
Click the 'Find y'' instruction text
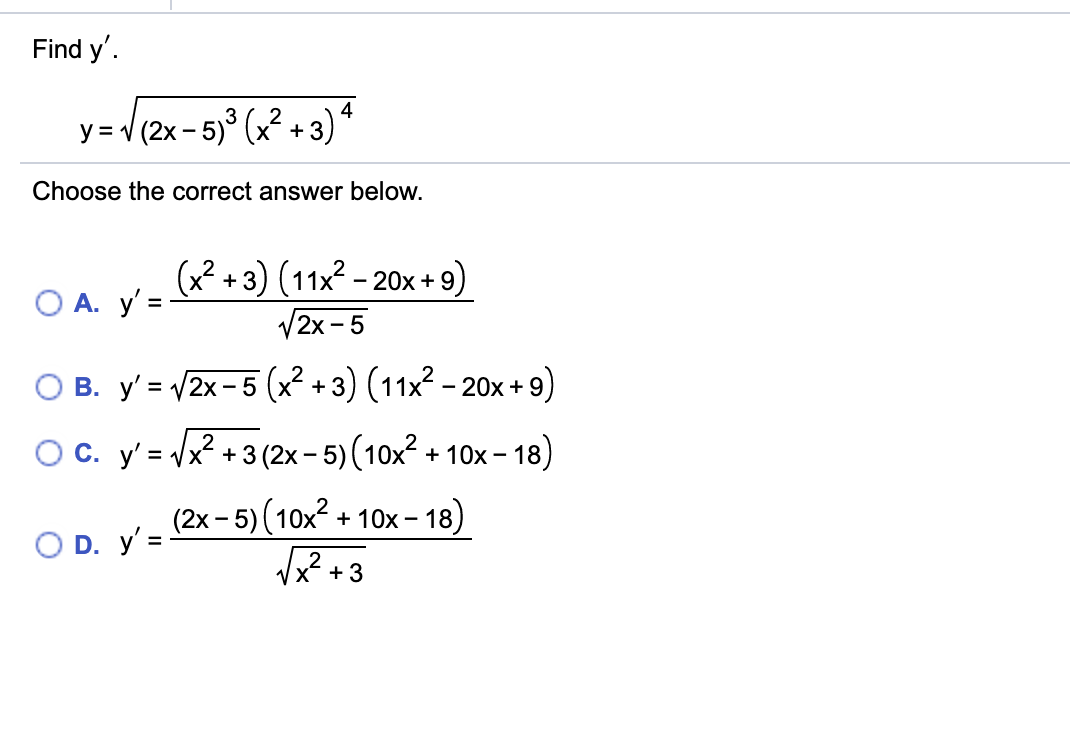pyautogui.click(x=65, y=48)
